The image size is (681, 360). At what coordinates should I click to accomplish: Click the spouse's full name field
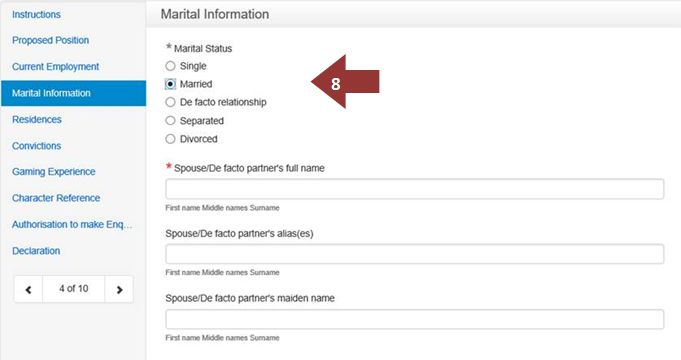[x=414, y=189]
